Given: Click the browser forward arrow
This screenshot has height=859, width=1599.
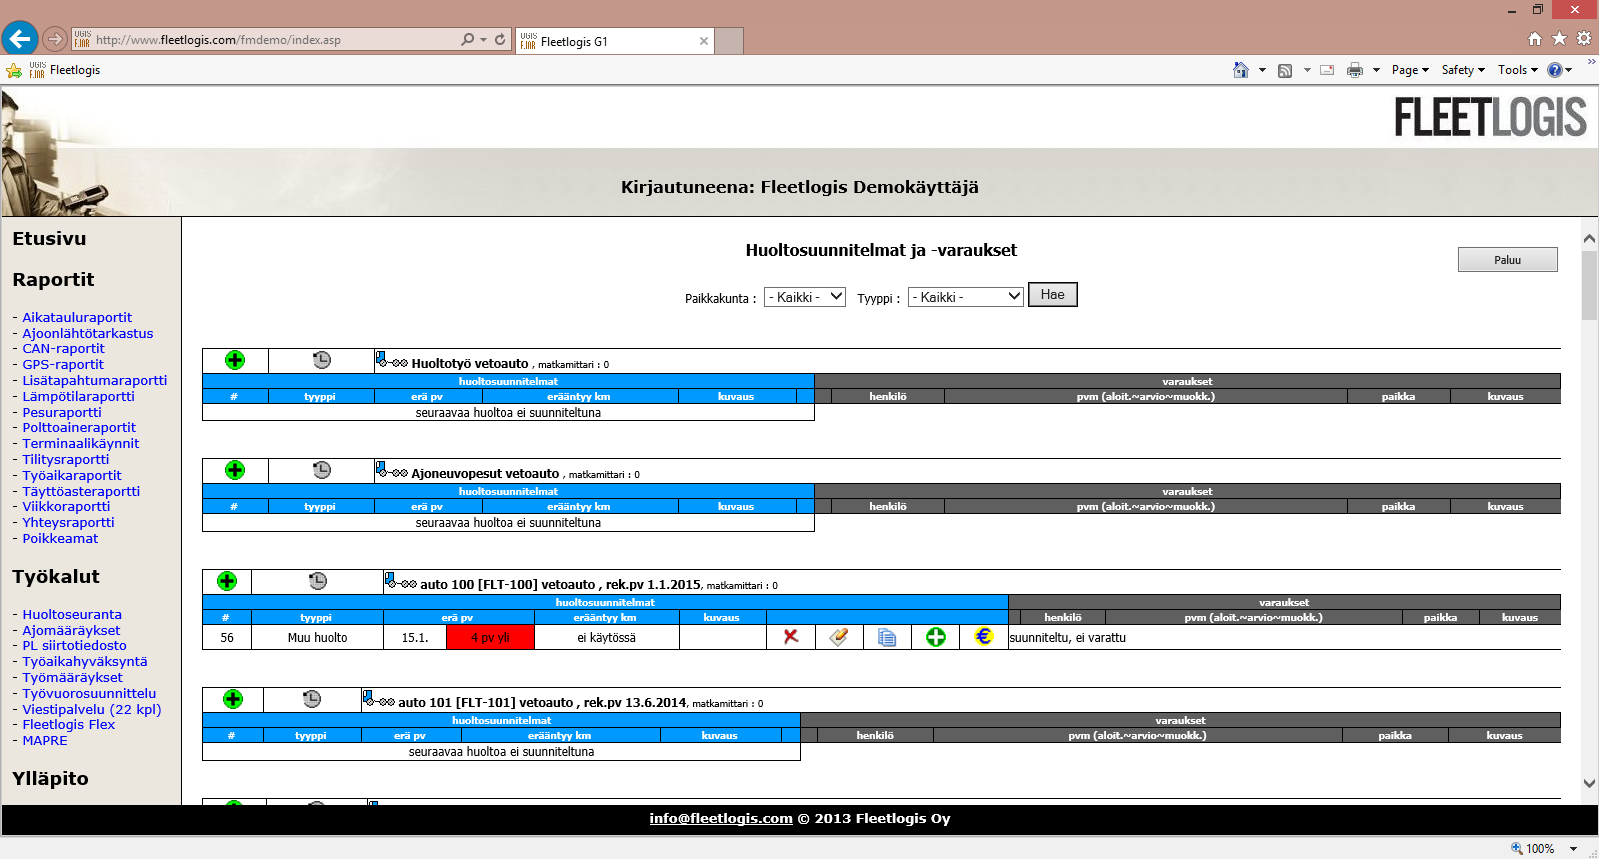Looking at the screenshot, I should click(x=55, y=39).
